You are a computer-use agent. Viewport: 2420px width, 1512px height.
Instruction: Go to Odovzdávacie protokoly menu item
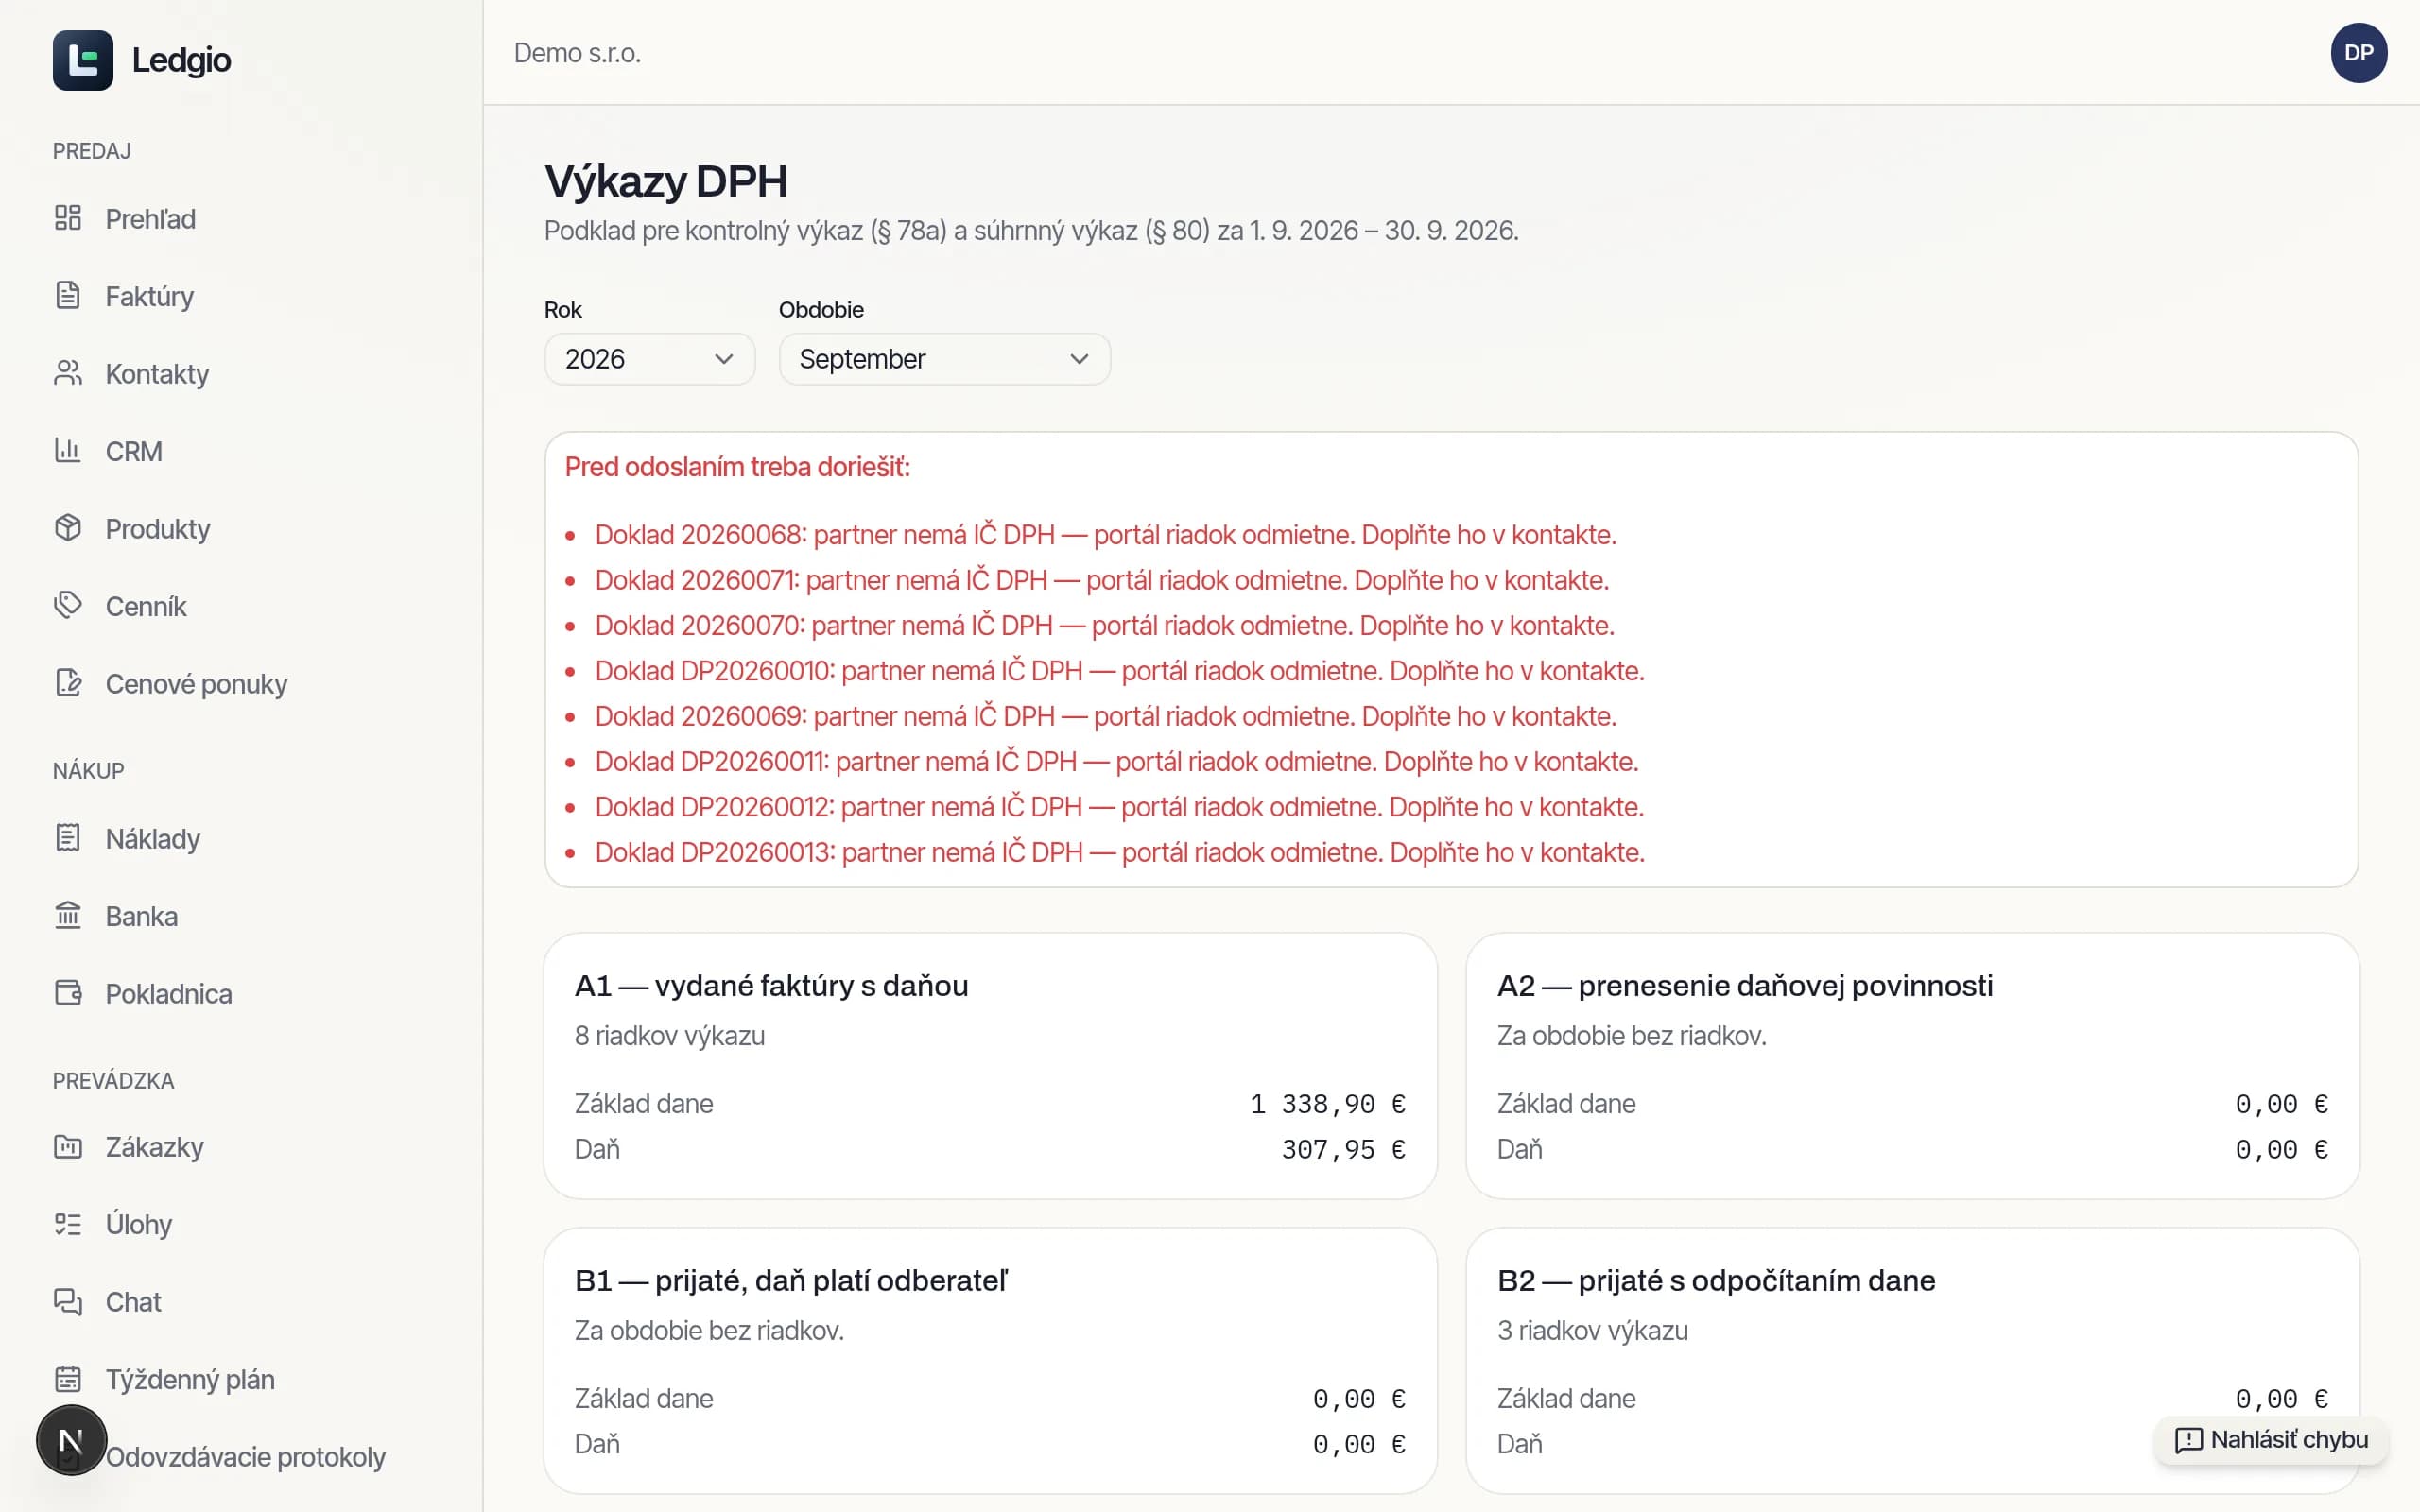tap(245, 1457)
